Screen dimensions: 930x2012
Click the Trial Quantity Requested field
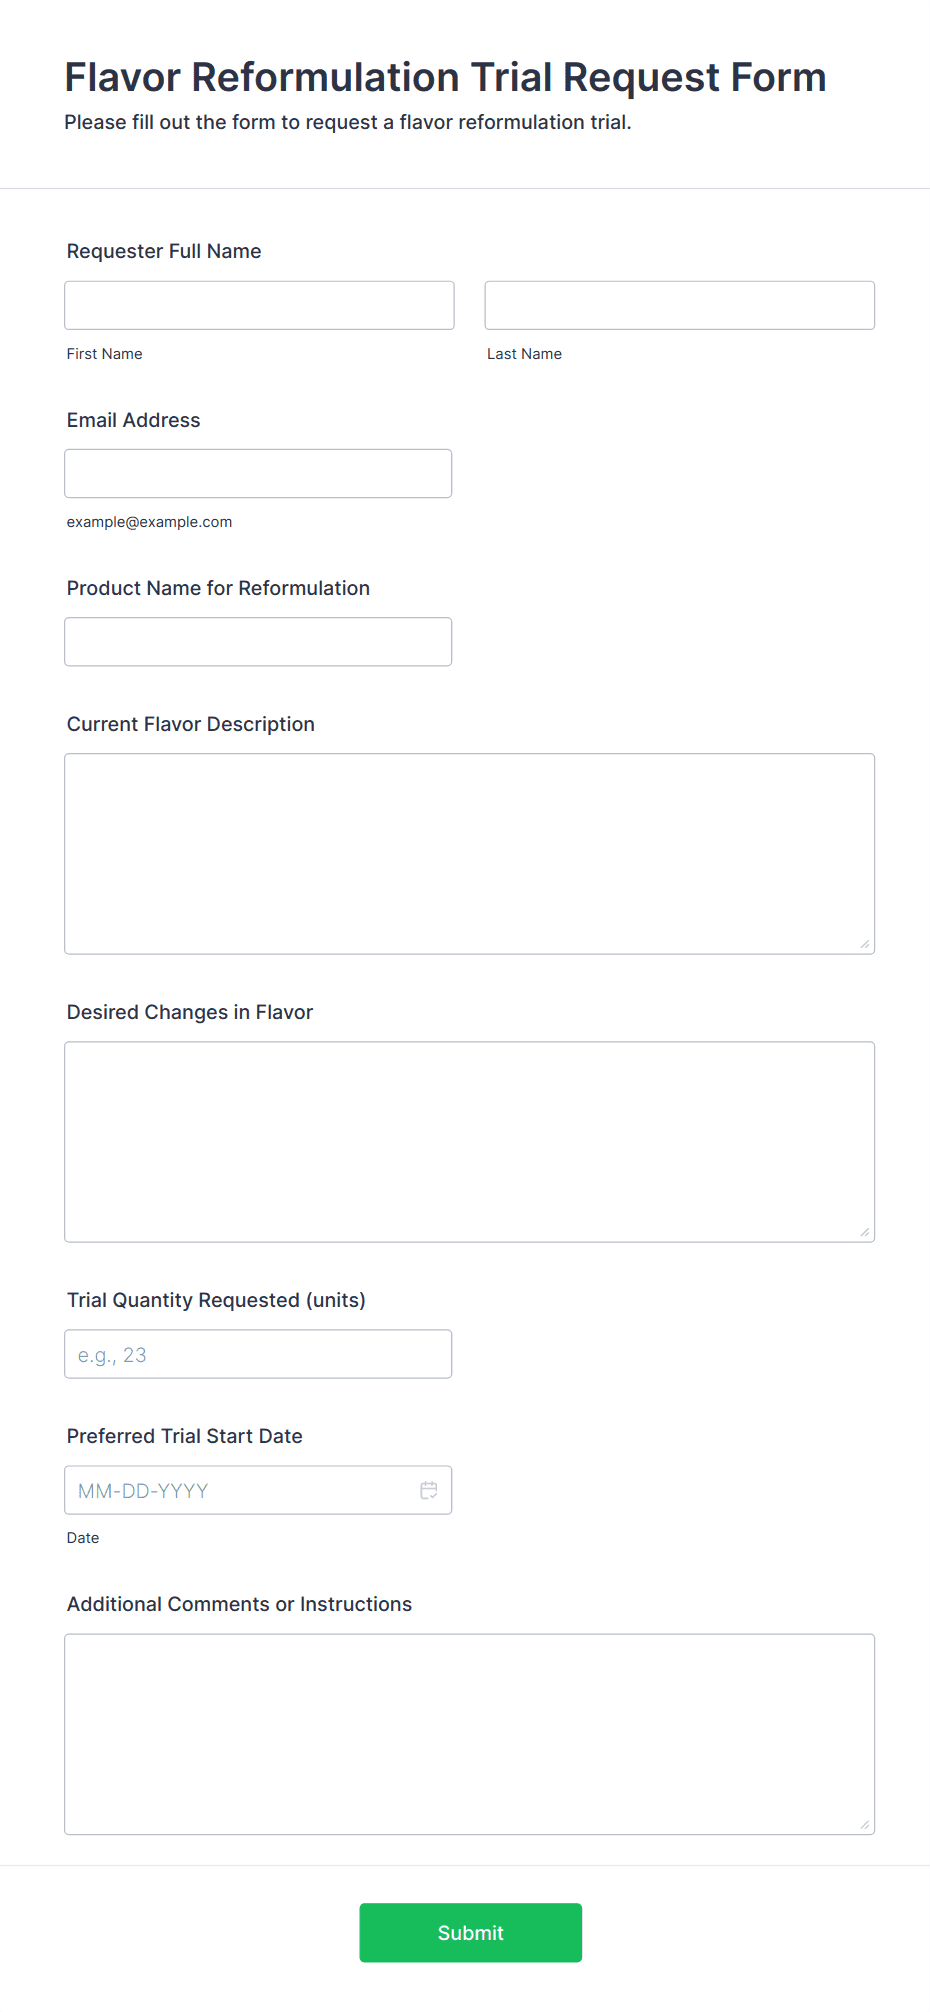[x=258, y=1354]
